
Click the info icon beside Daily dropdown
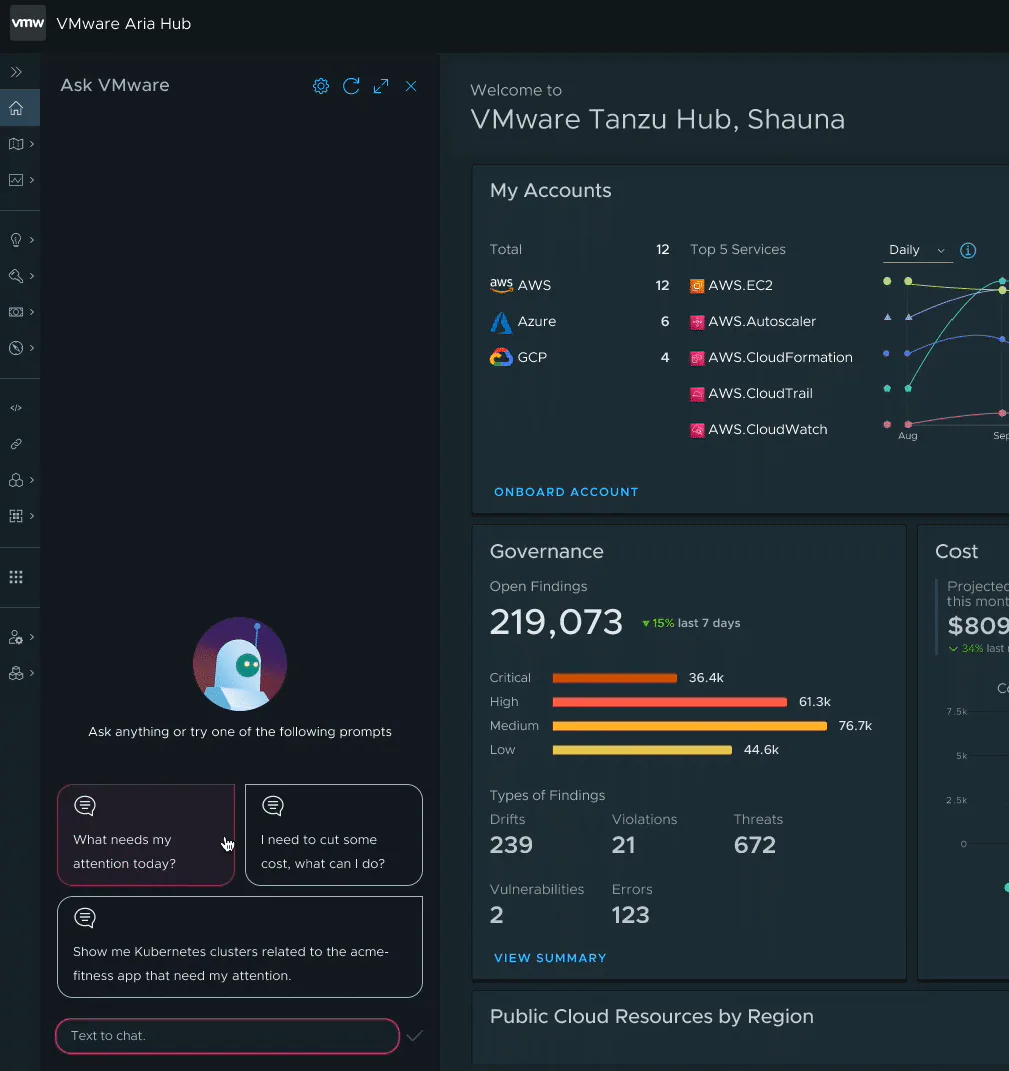[x=968, y=251]
